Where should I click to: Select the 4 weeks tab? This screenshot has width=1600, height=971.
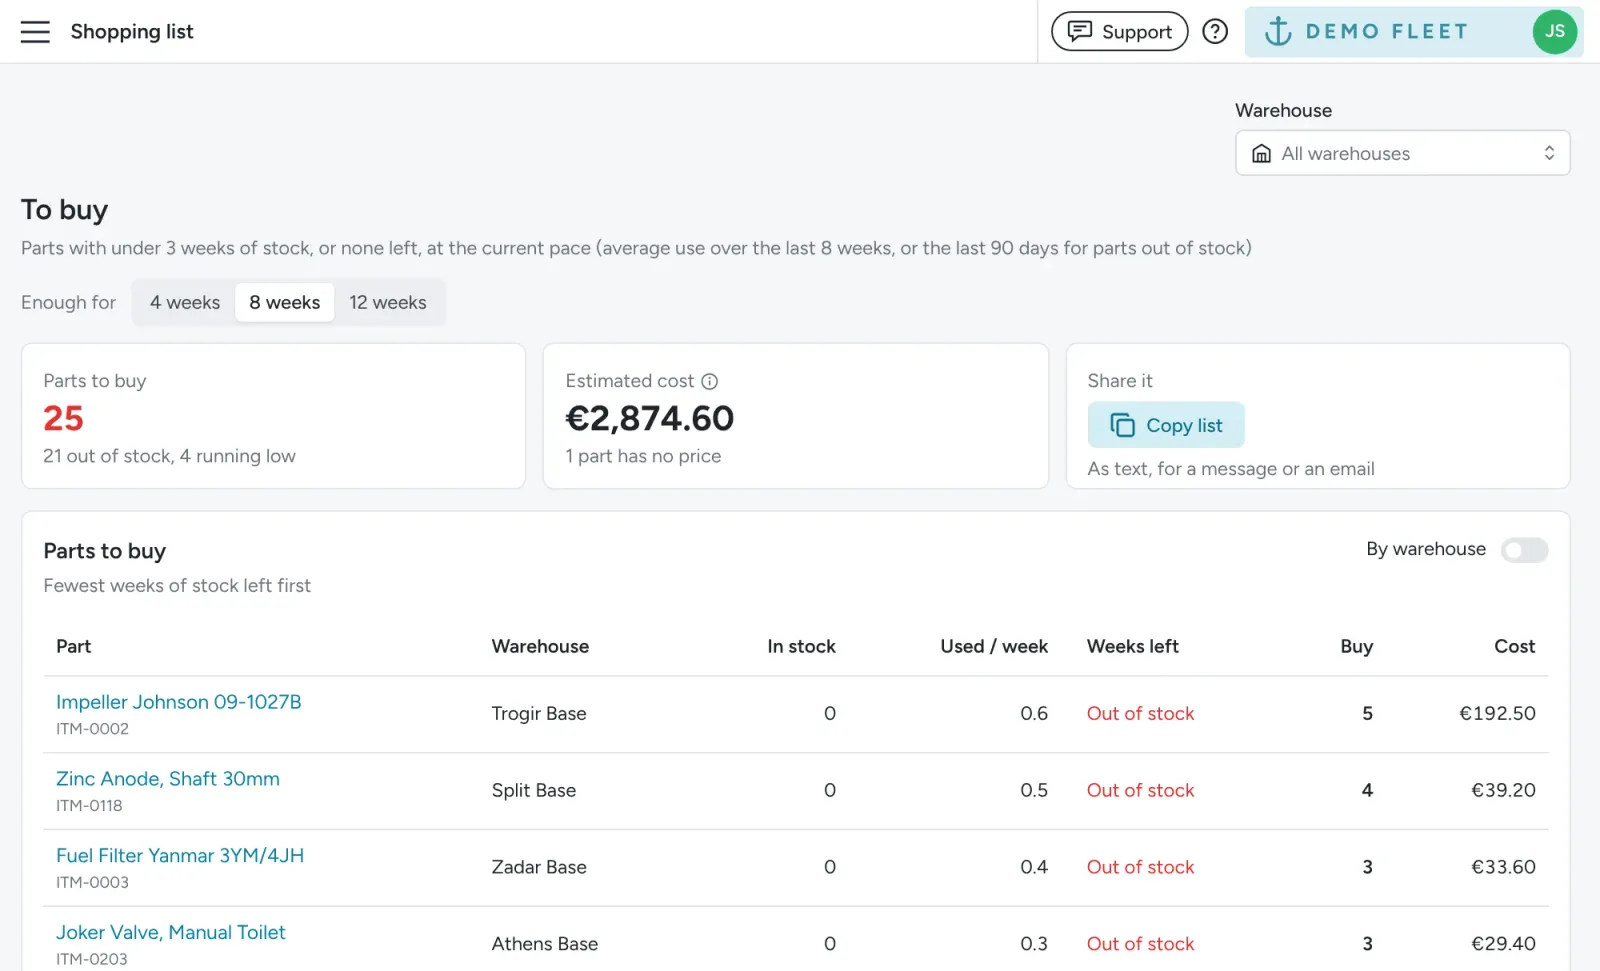pos(185,302)
